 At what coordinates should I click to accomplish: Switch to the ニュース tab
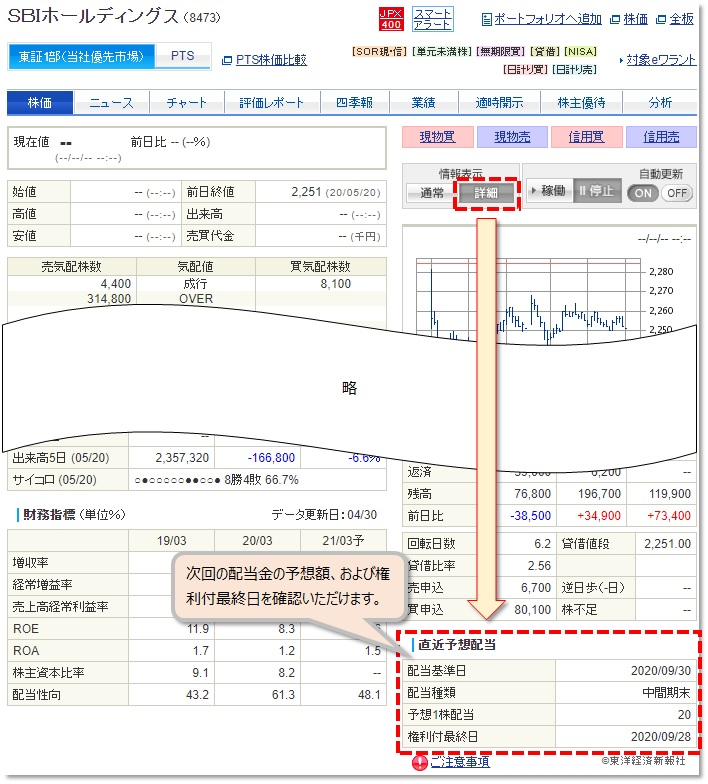pyautogui.click(x=112, y=102)
